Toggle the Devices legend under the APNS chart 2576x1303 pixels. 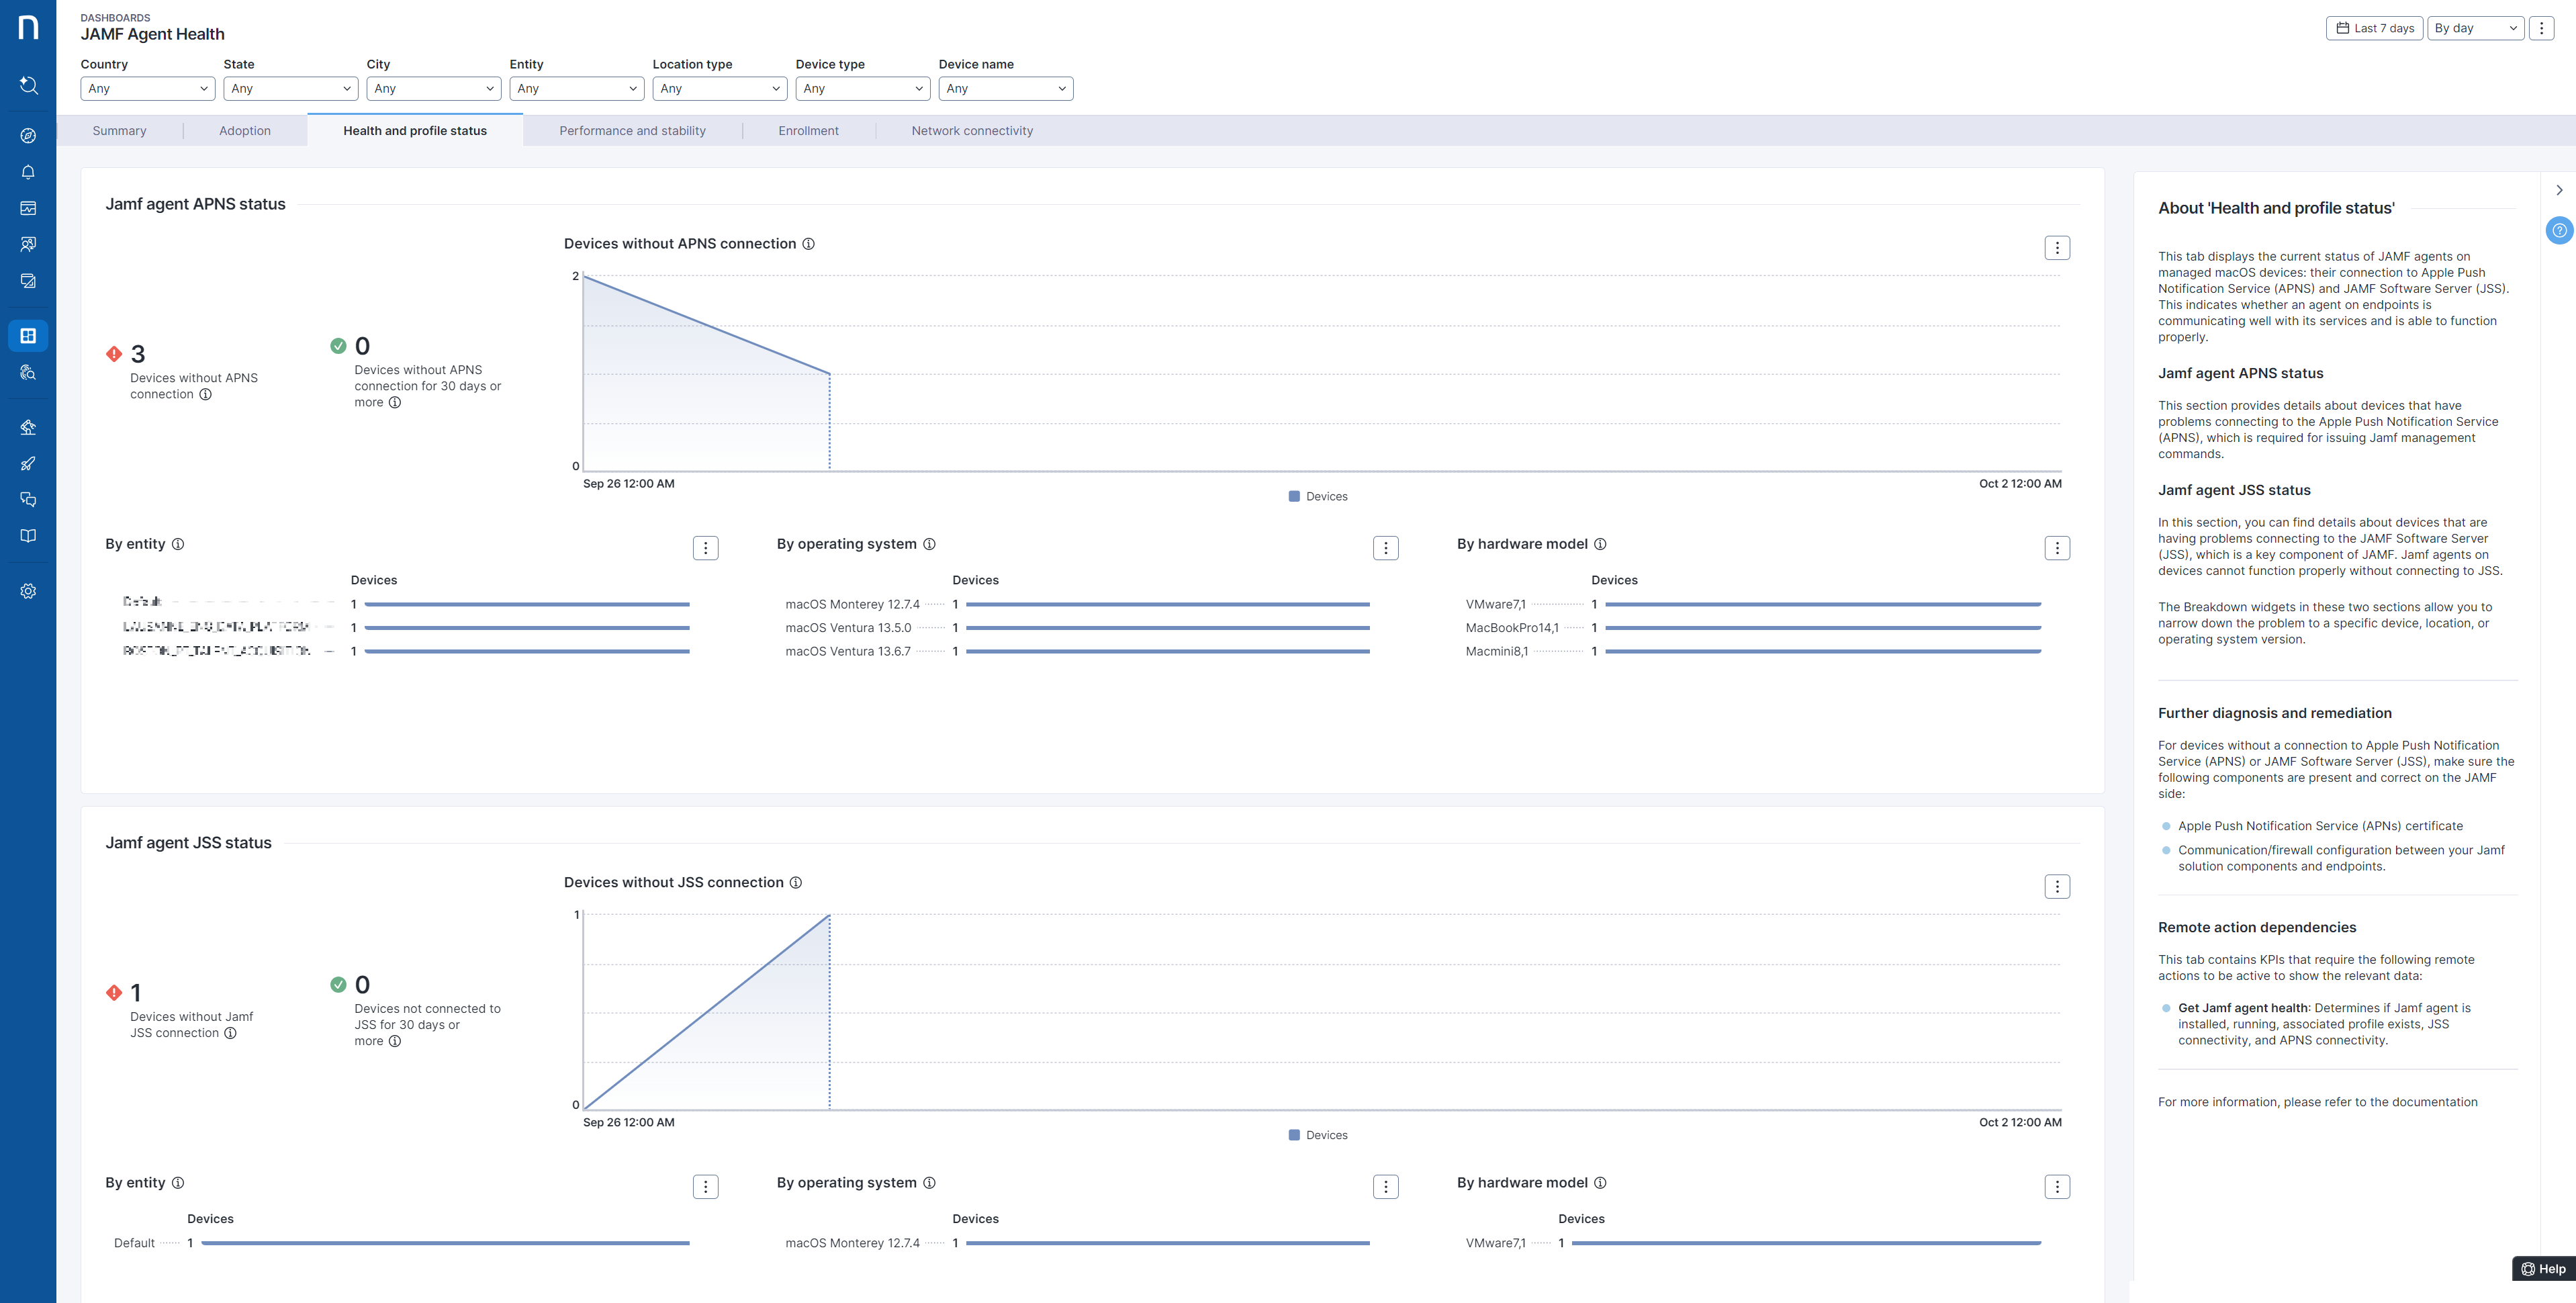(x=1317, y=497)
